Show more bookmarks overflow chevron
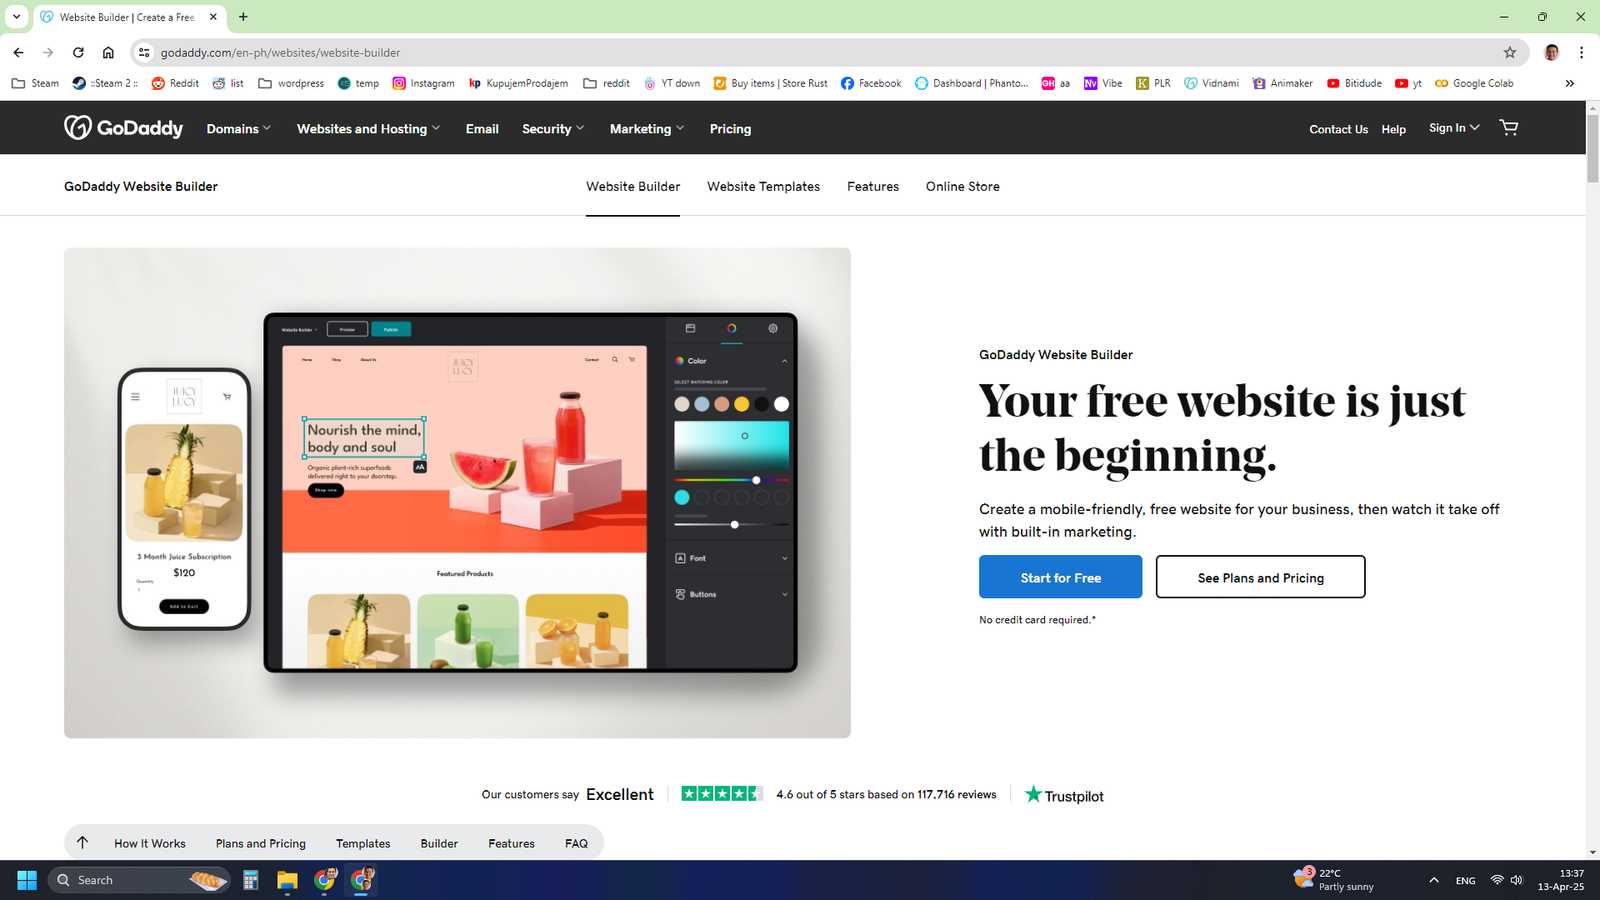Image resolution: width=1600 pixels, height=900 pixels. (x=1569, y=83)
